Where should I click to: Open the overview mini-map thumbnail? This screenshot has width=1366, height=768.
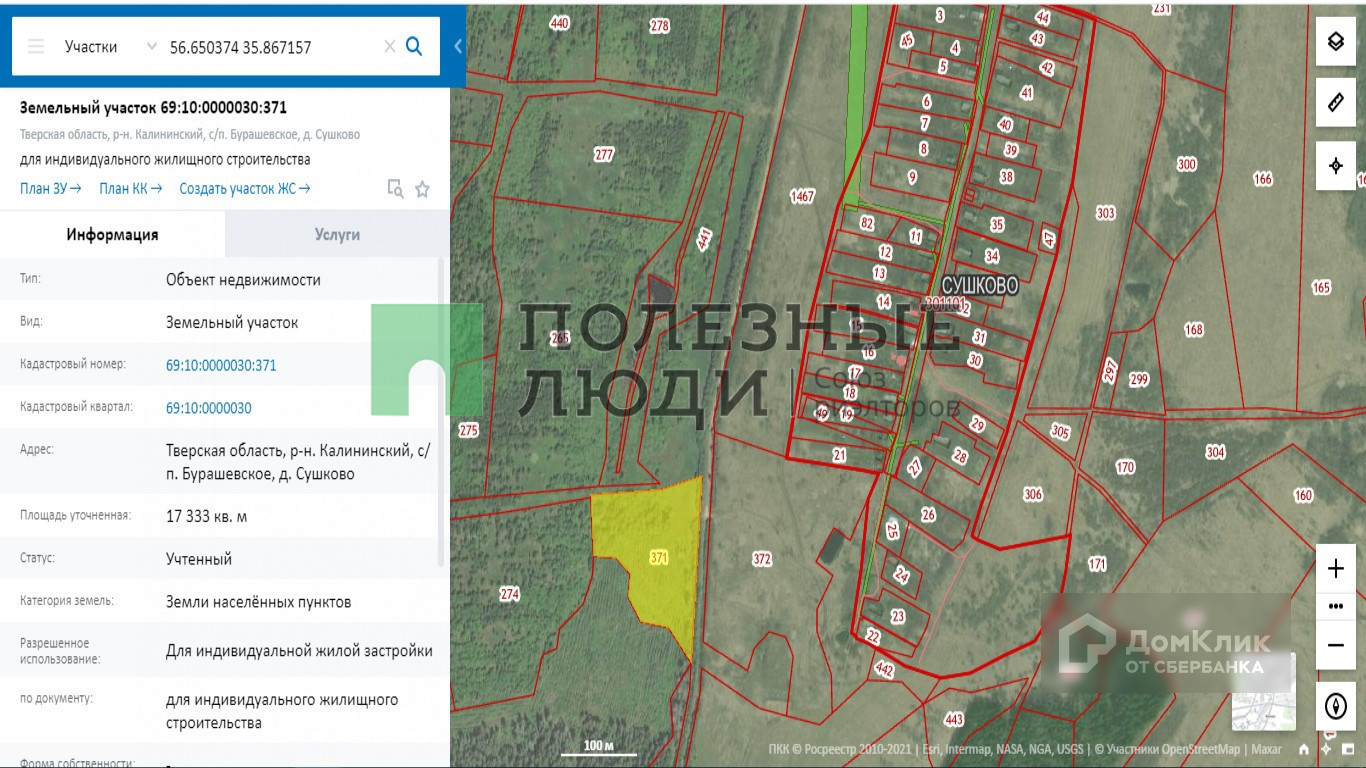[x=1263, y=692]
